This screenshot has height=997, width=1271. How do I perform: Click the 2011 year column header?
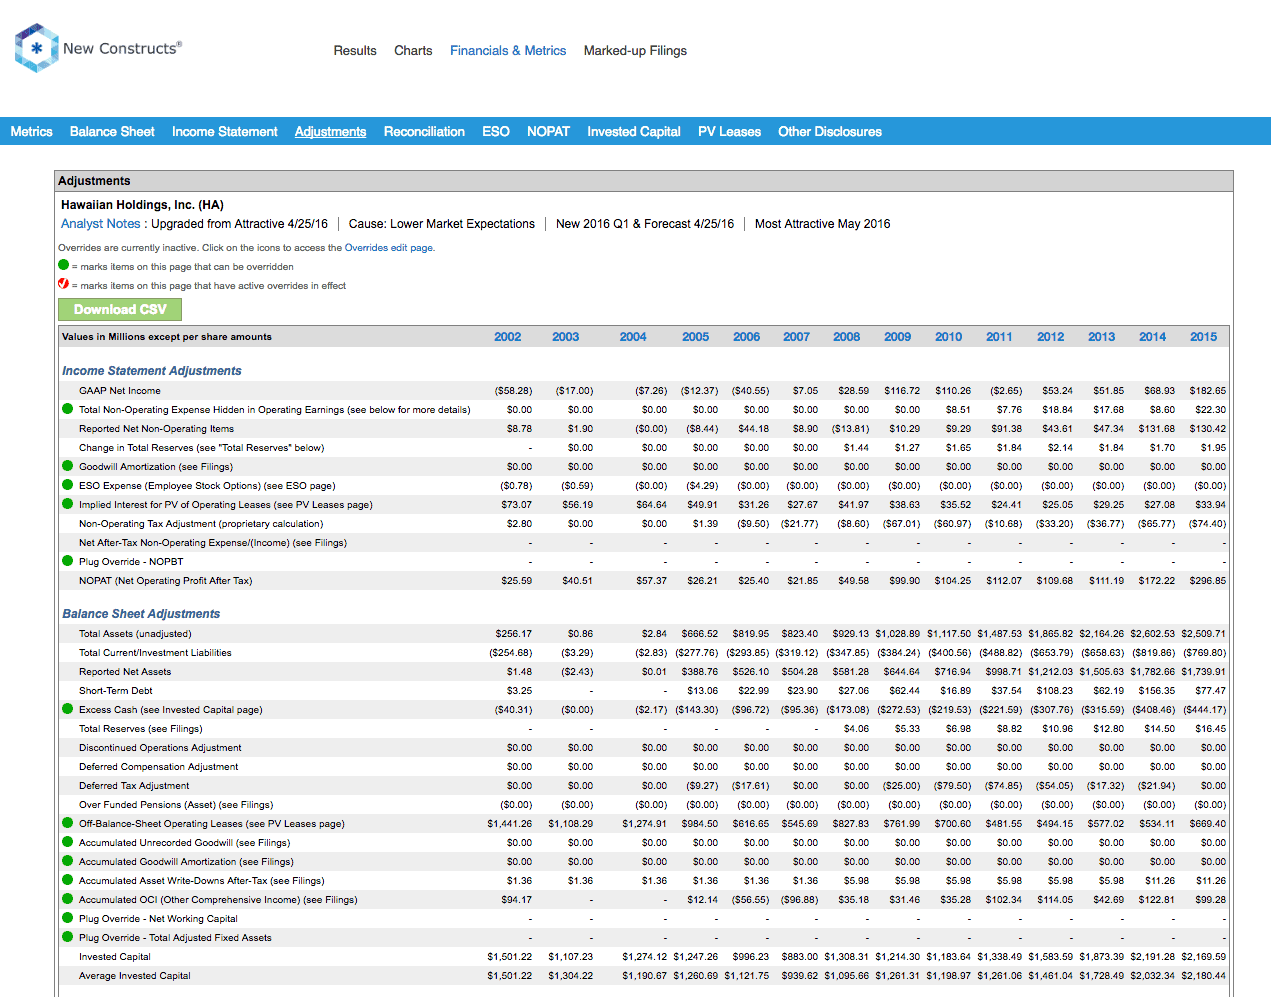[x=1000, y=337]
